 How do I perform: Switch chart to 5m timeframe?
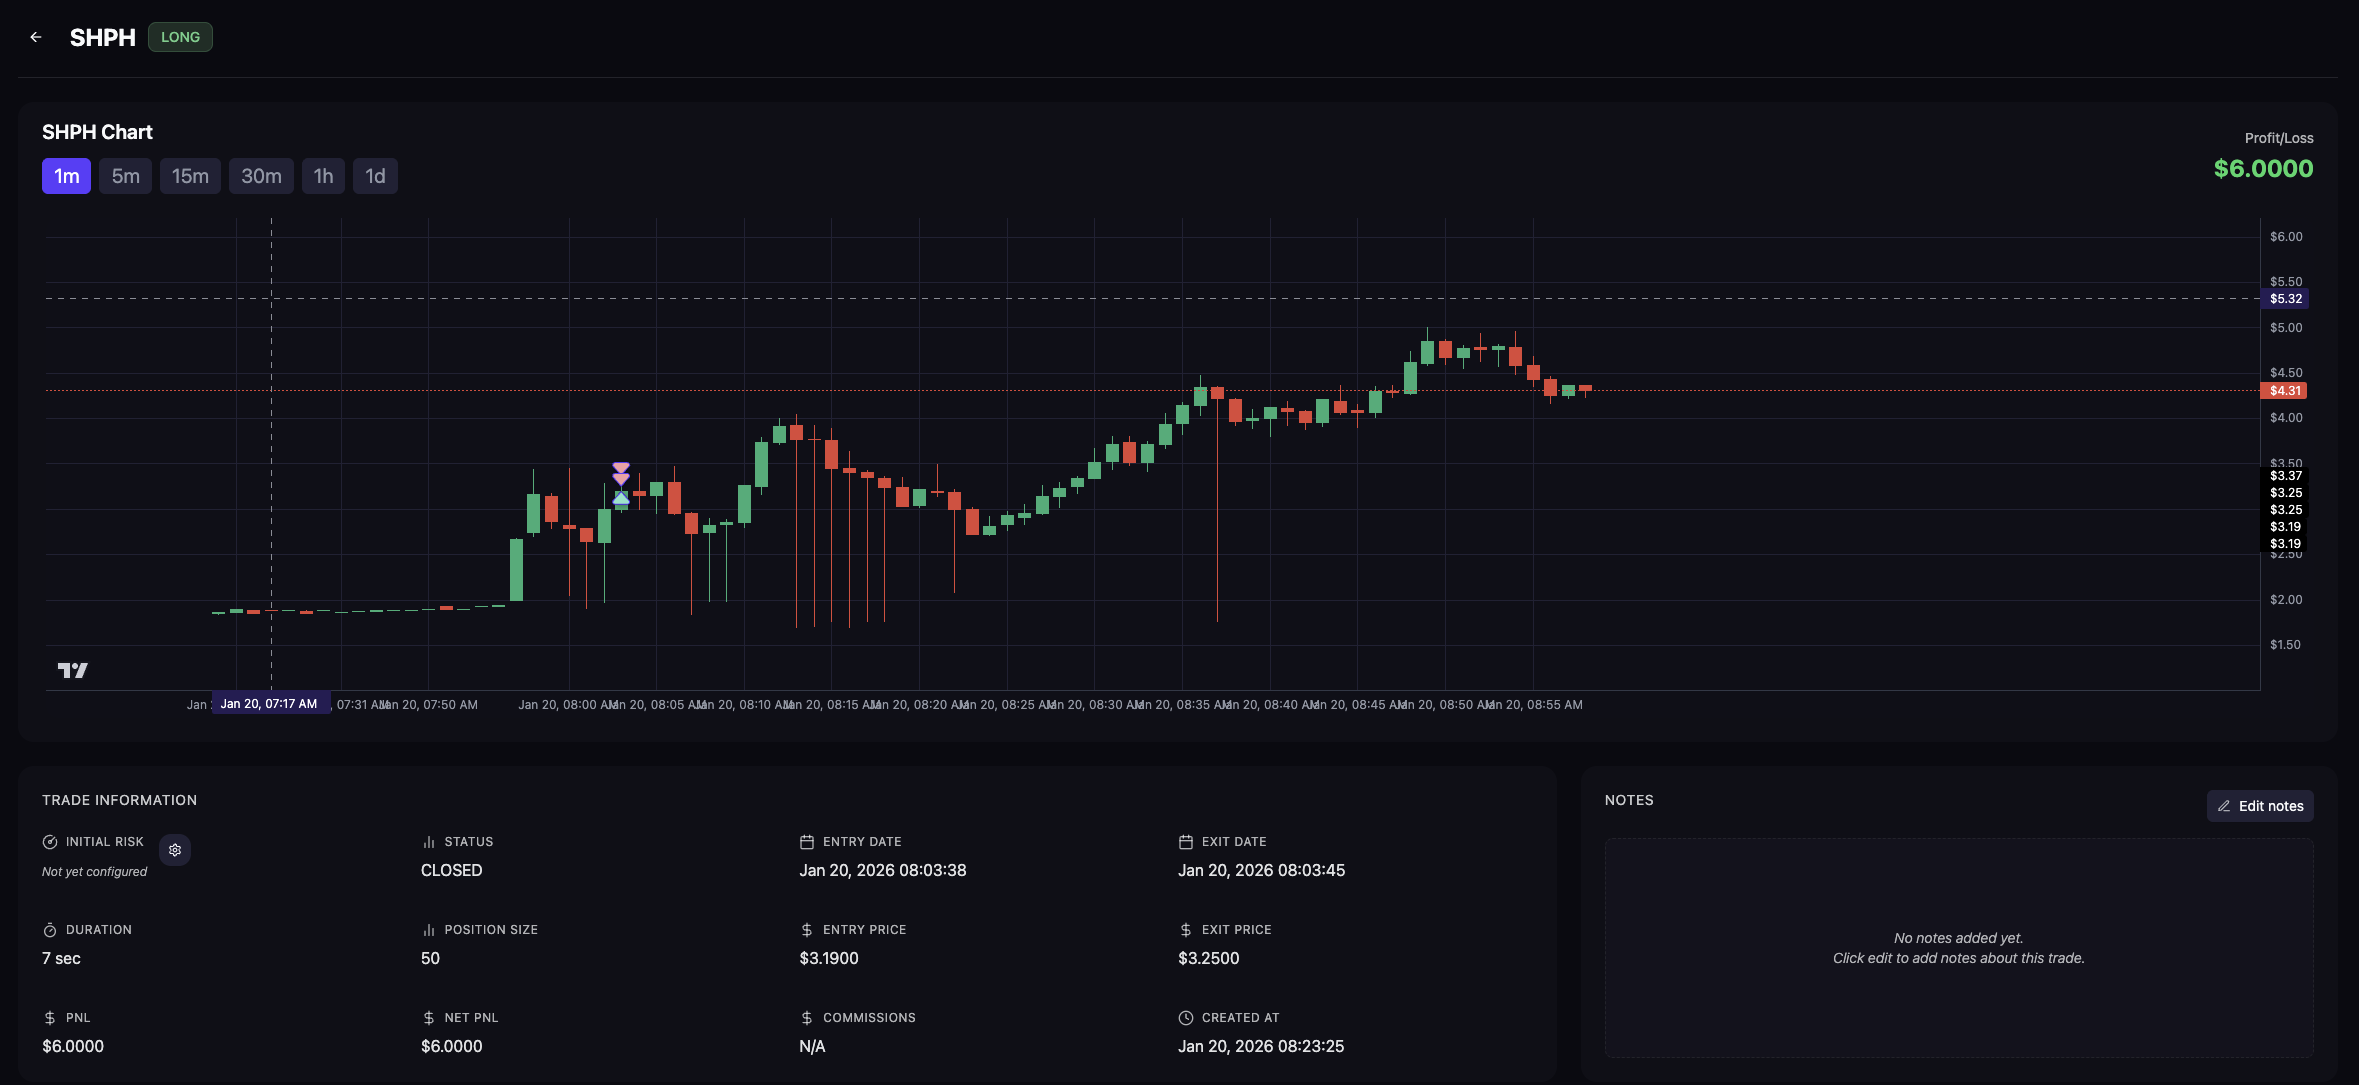click(x=125, y=176)
